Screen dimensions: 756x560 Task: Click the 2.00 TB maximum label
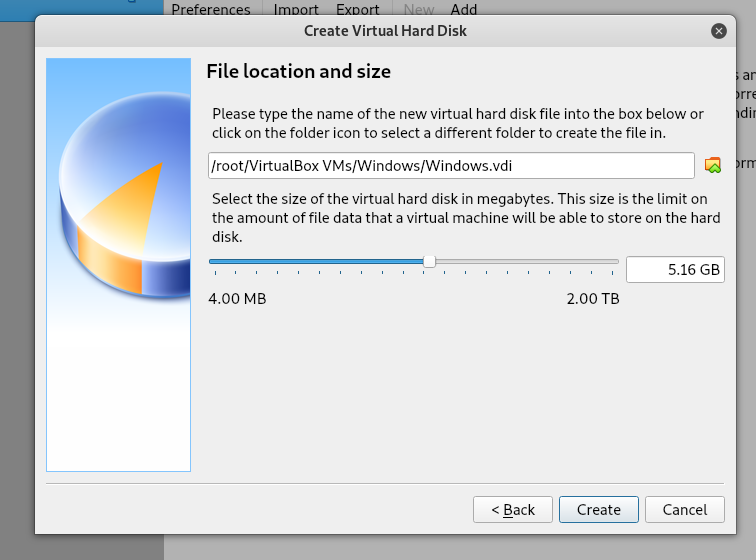[593, 299]
